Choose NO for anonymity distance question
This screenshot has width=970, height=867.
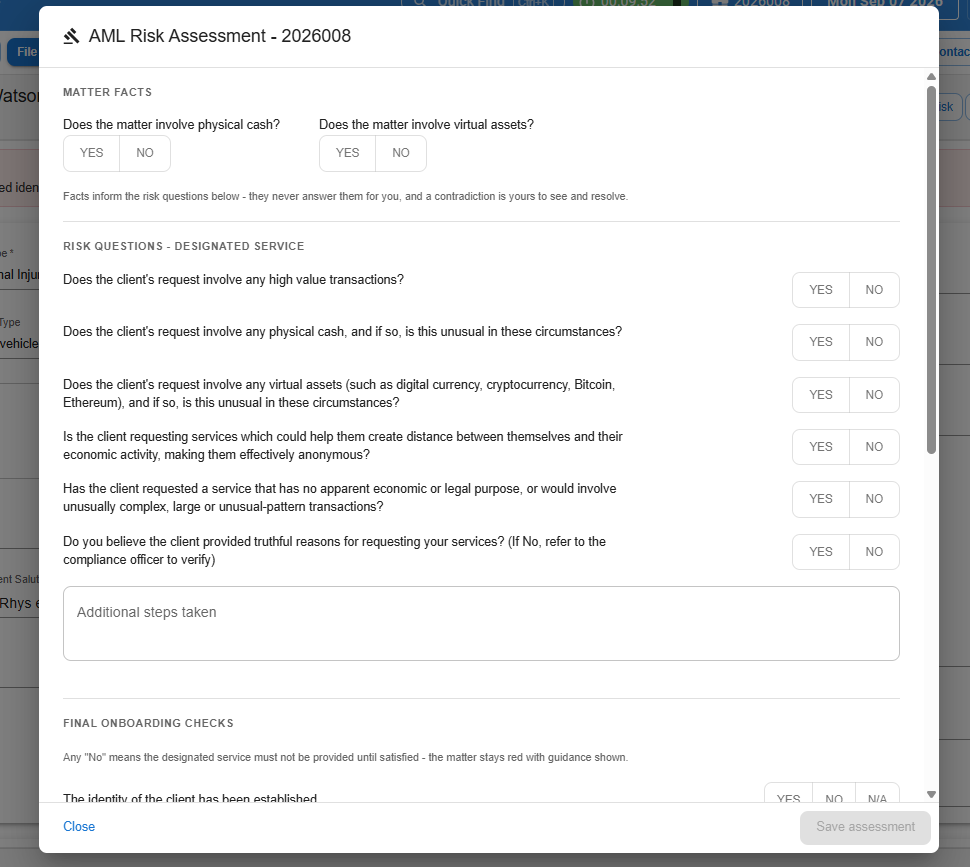pos(874,447)
